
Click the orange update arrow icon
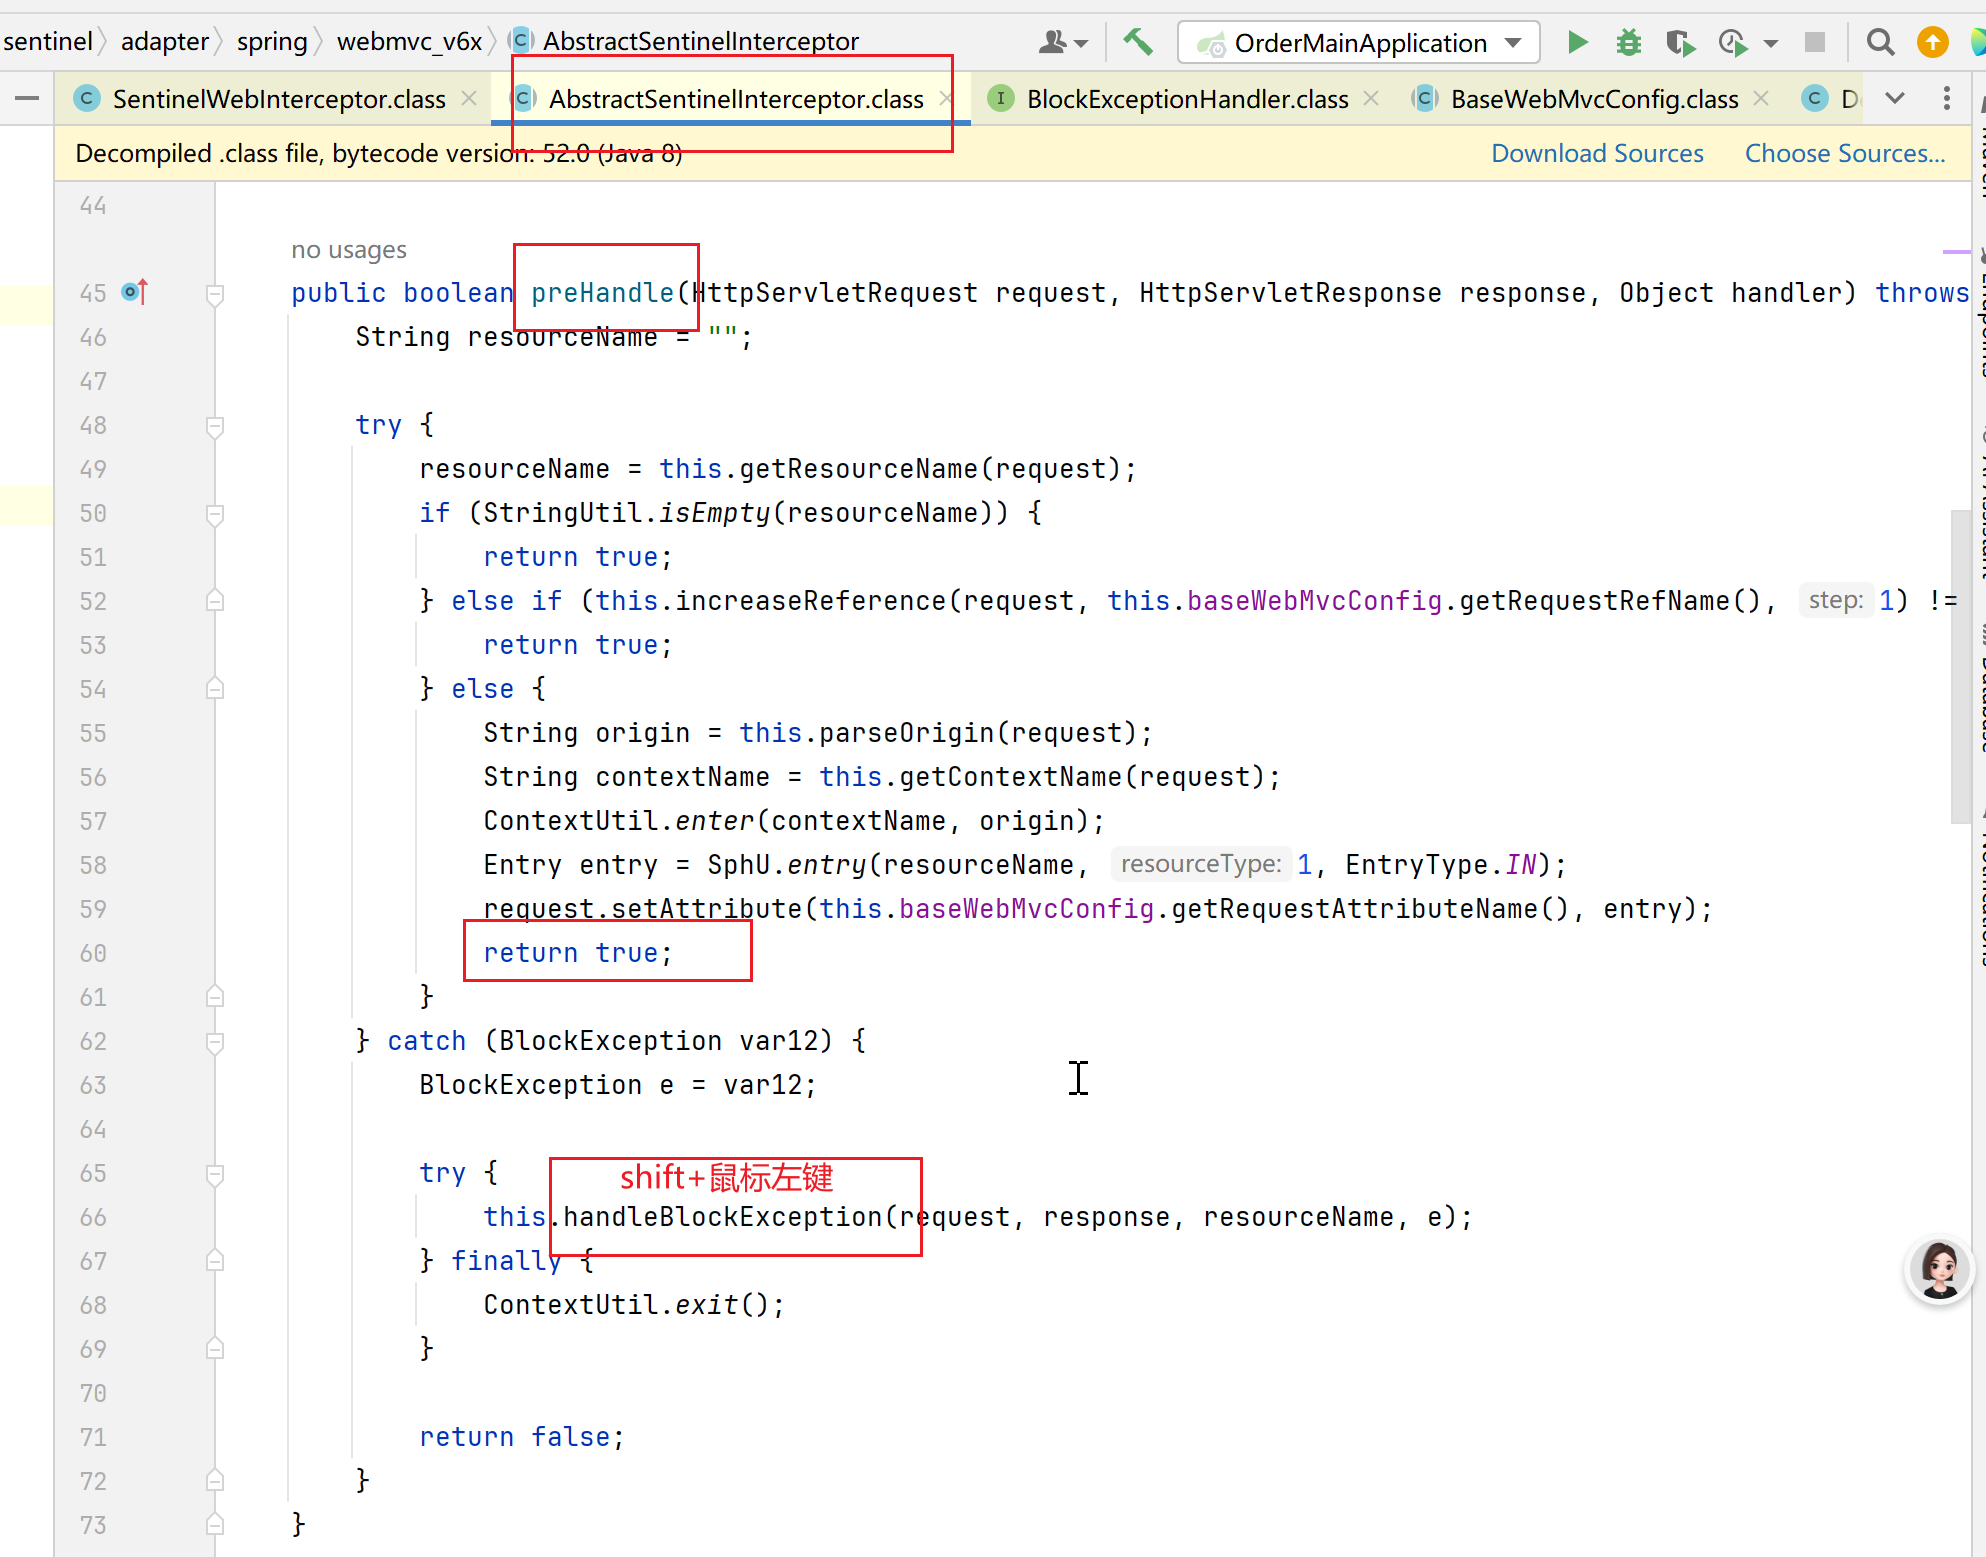coord(1932,42)
